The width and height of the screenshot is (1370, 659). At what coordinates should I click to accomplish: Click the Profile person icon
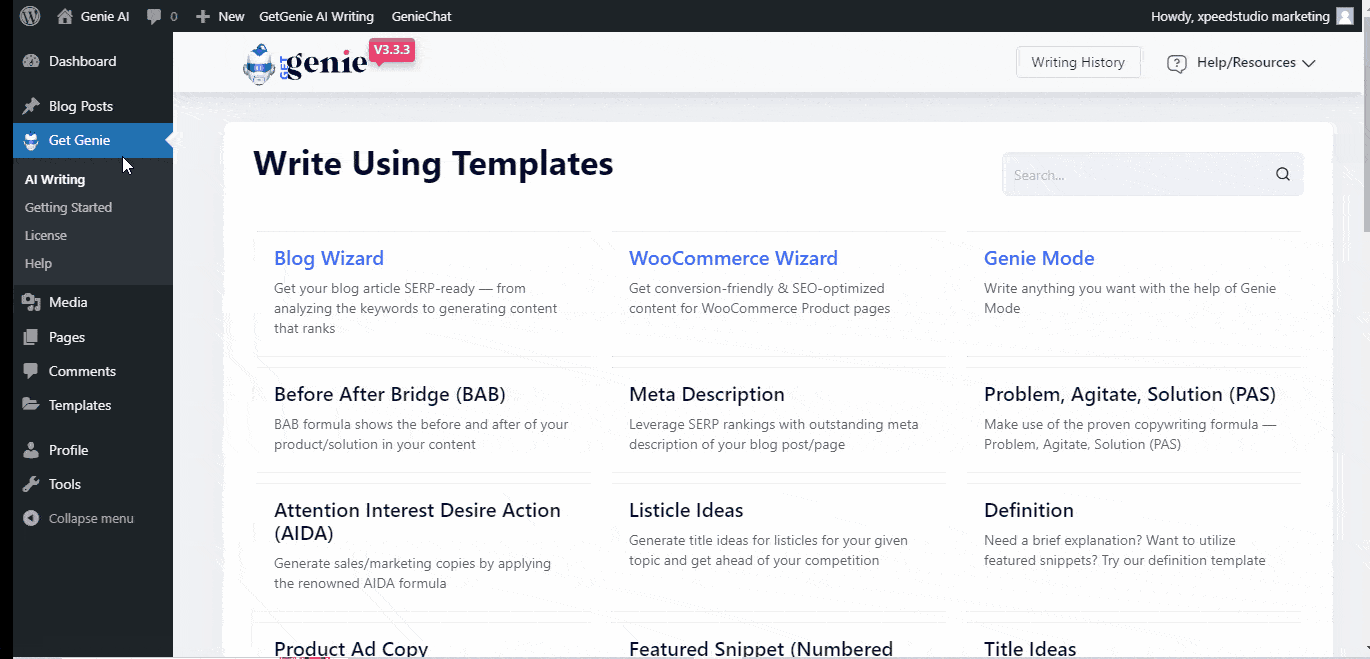click(31, 450)
